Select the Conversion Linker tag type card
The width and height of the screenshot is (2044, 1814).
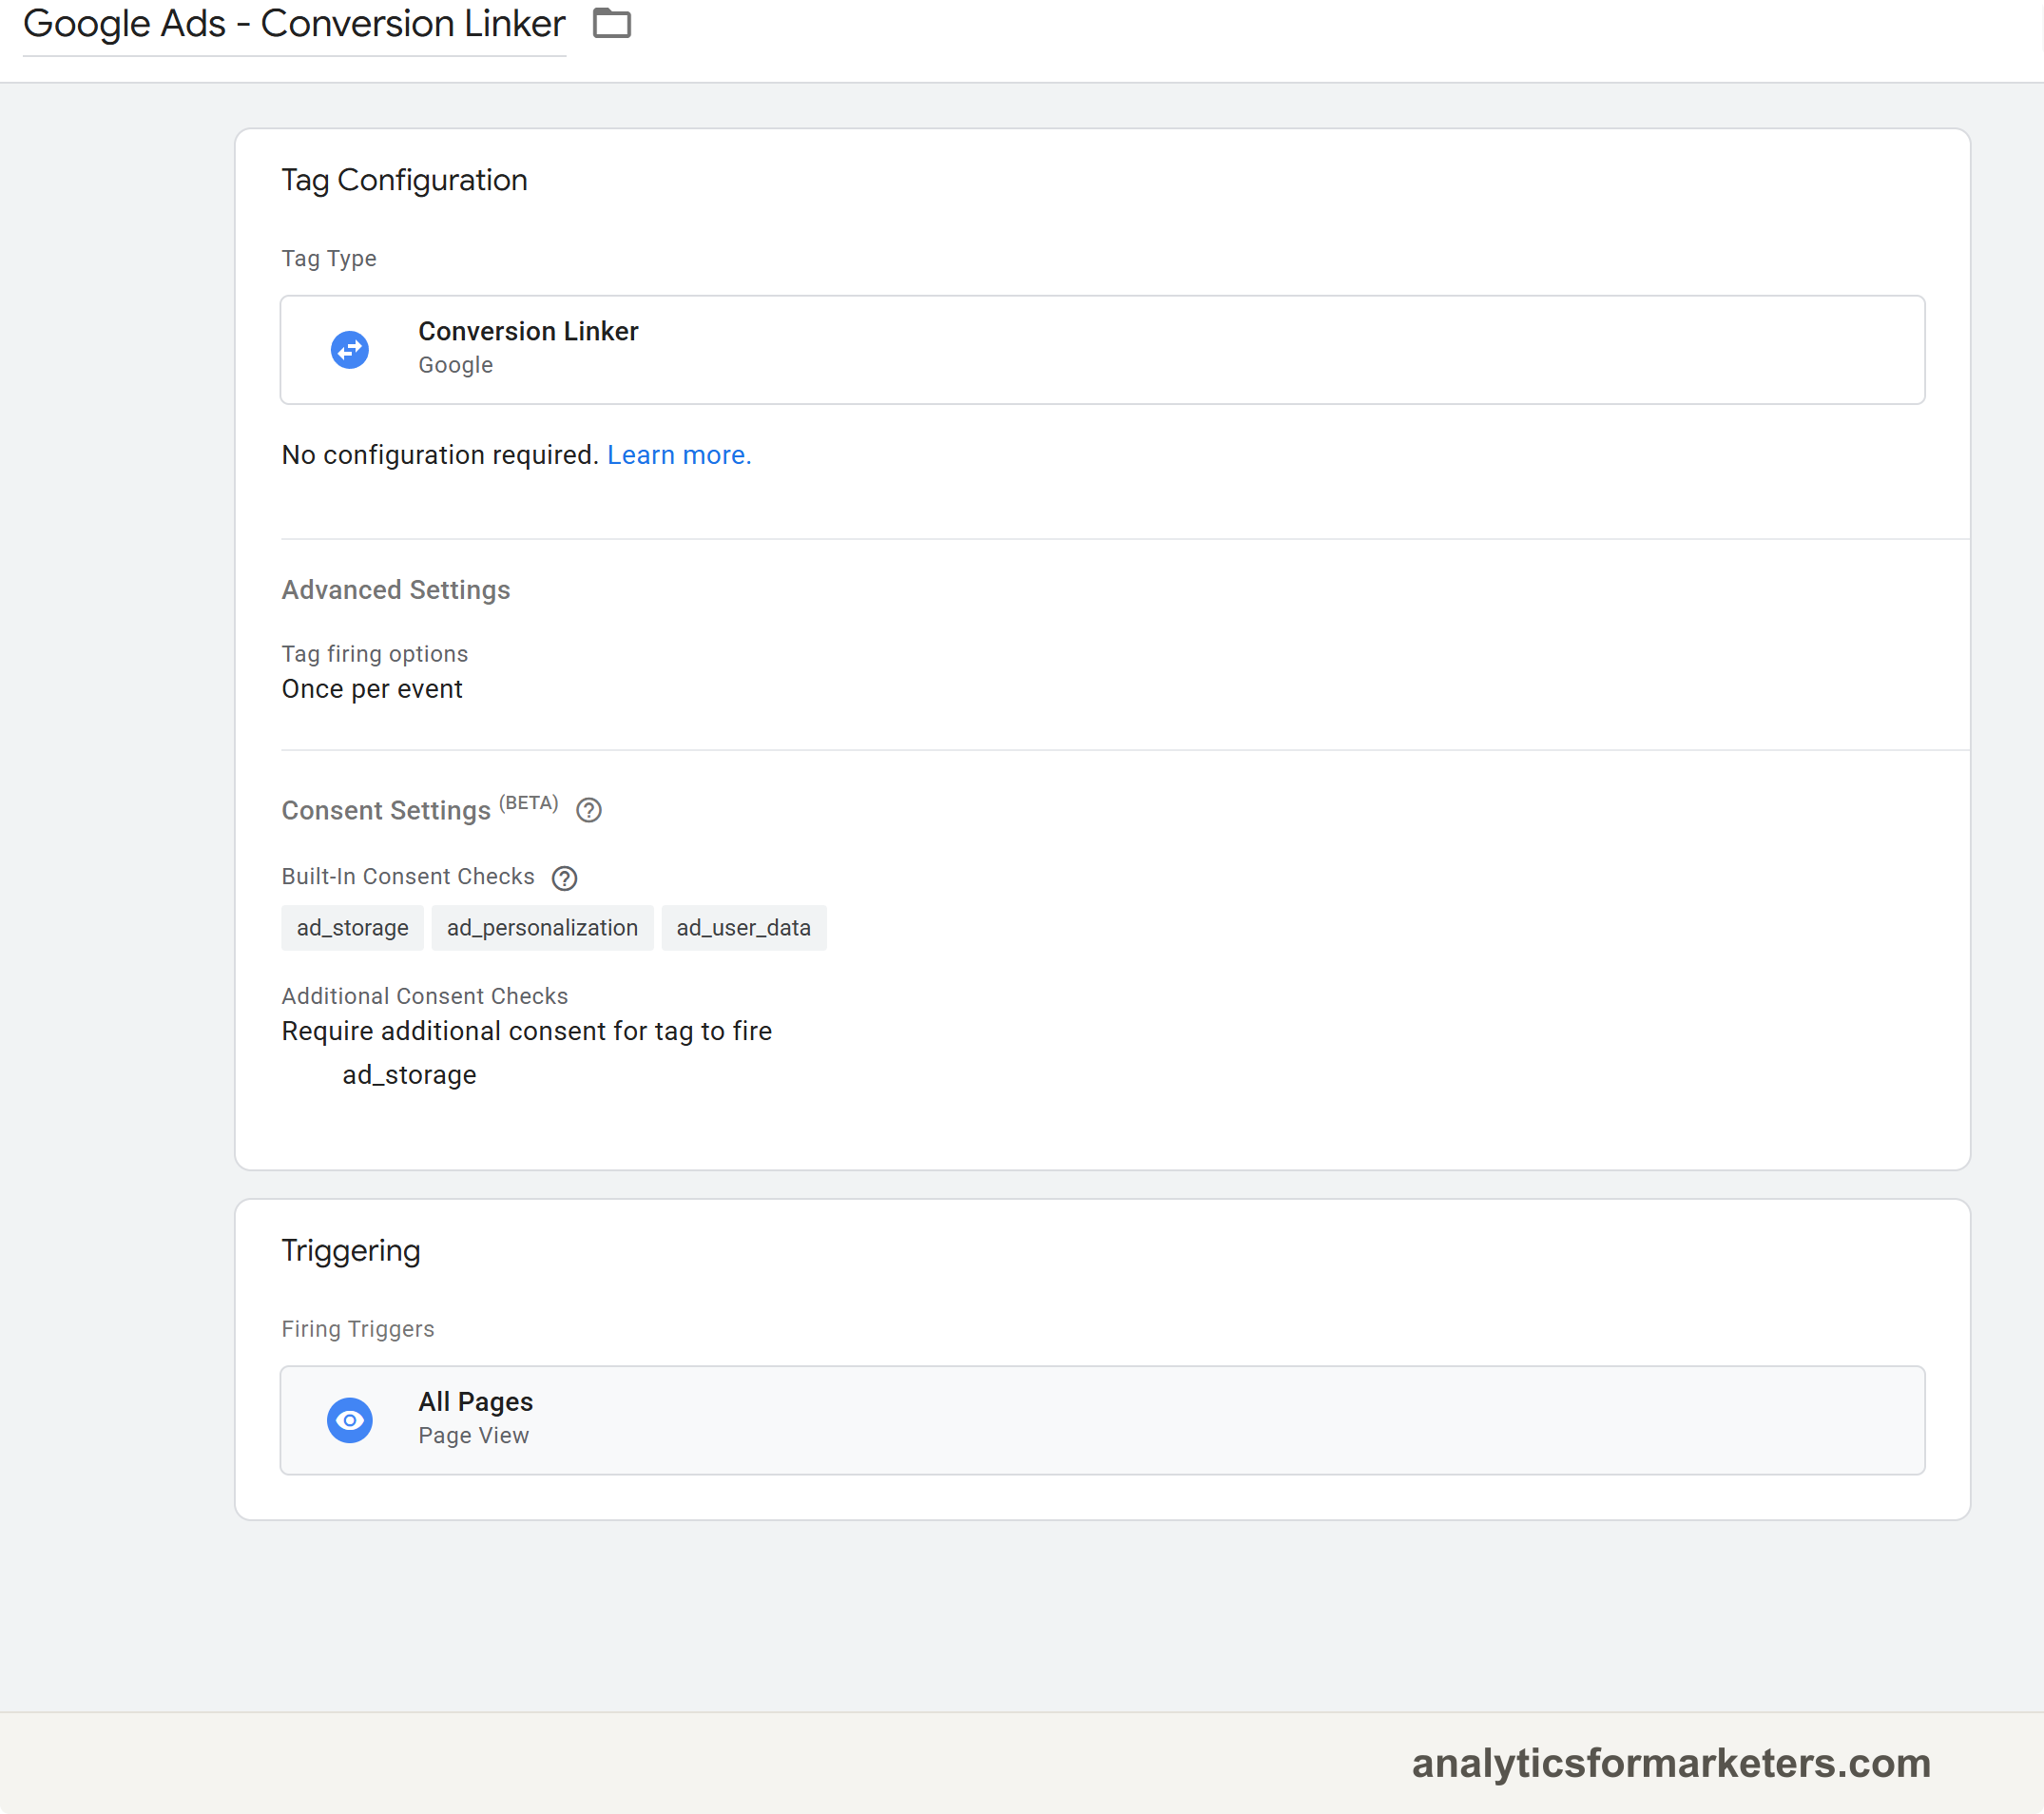point(1102,350)
